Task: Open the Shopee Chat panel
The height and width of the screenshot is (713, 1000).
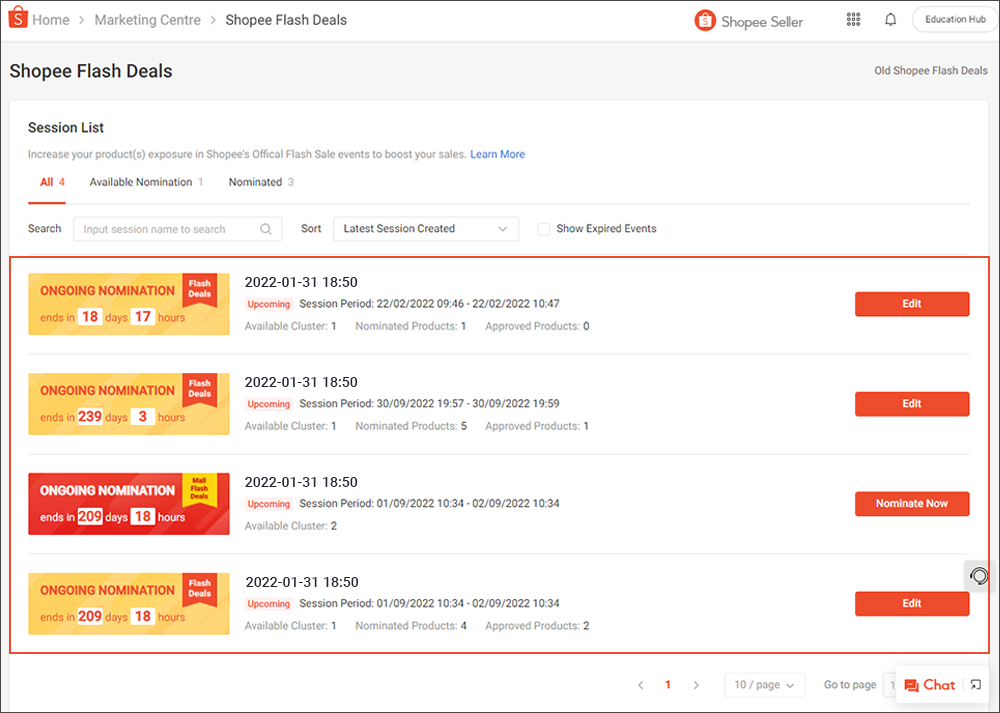Action: [x=929, y=685]
